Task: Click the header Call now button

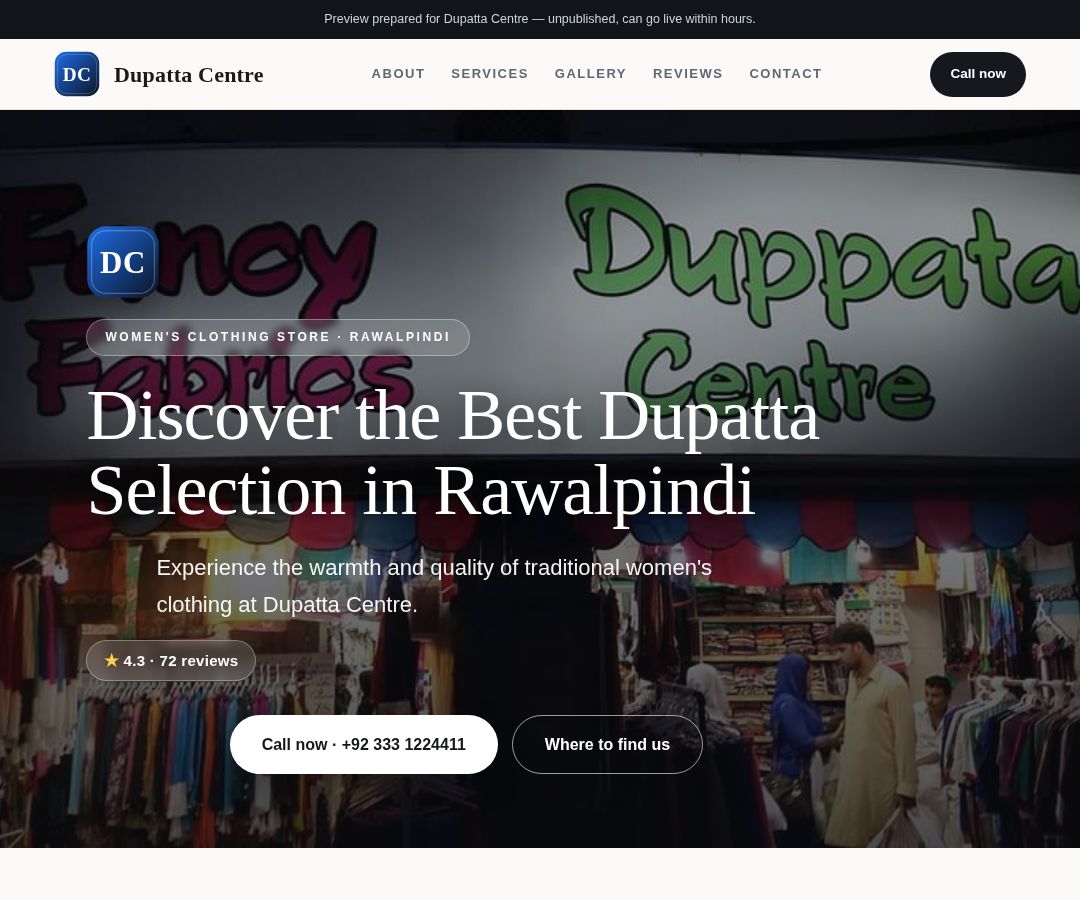Action: click(977, 74)
